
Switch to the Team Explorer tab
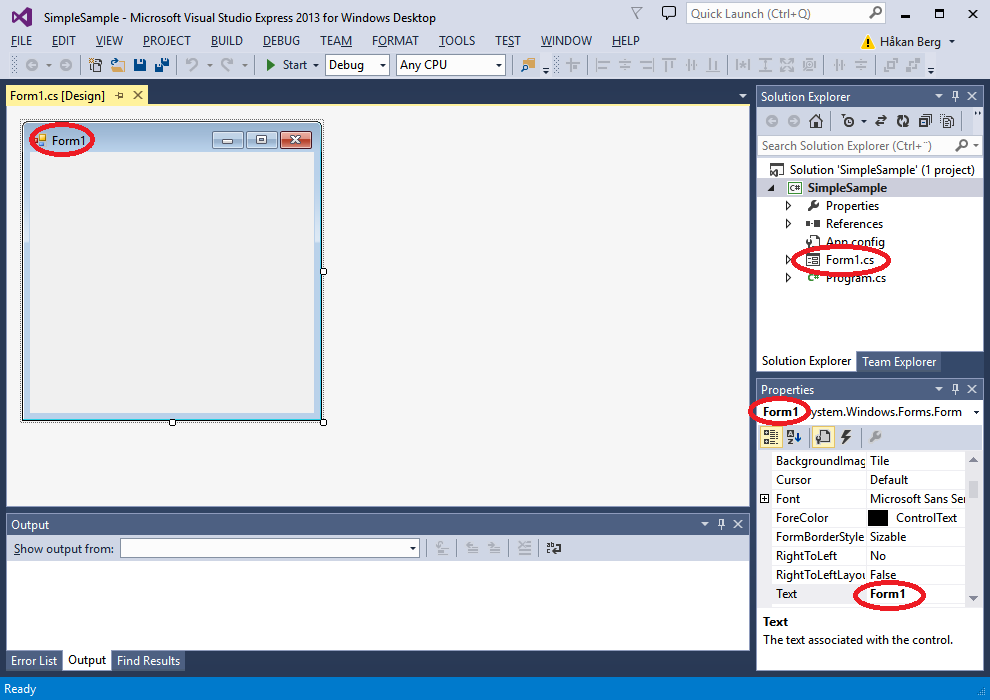[x=899, y=362]
